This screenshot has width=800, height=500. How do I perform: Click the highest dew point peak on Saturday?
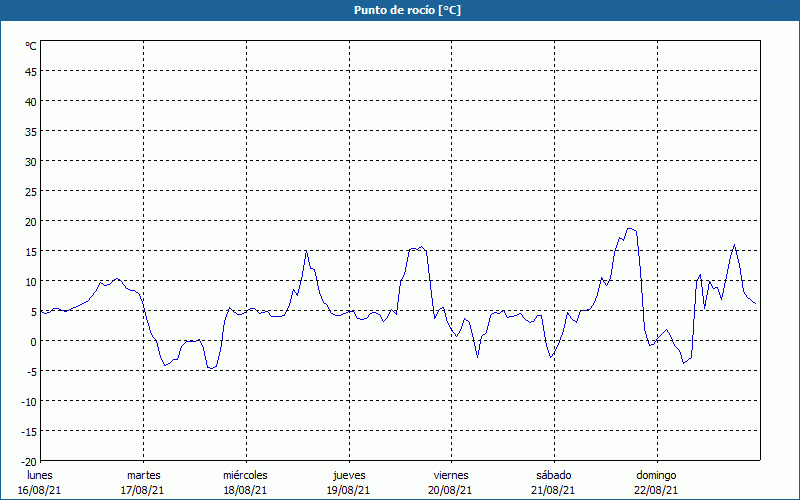point(629,228)
